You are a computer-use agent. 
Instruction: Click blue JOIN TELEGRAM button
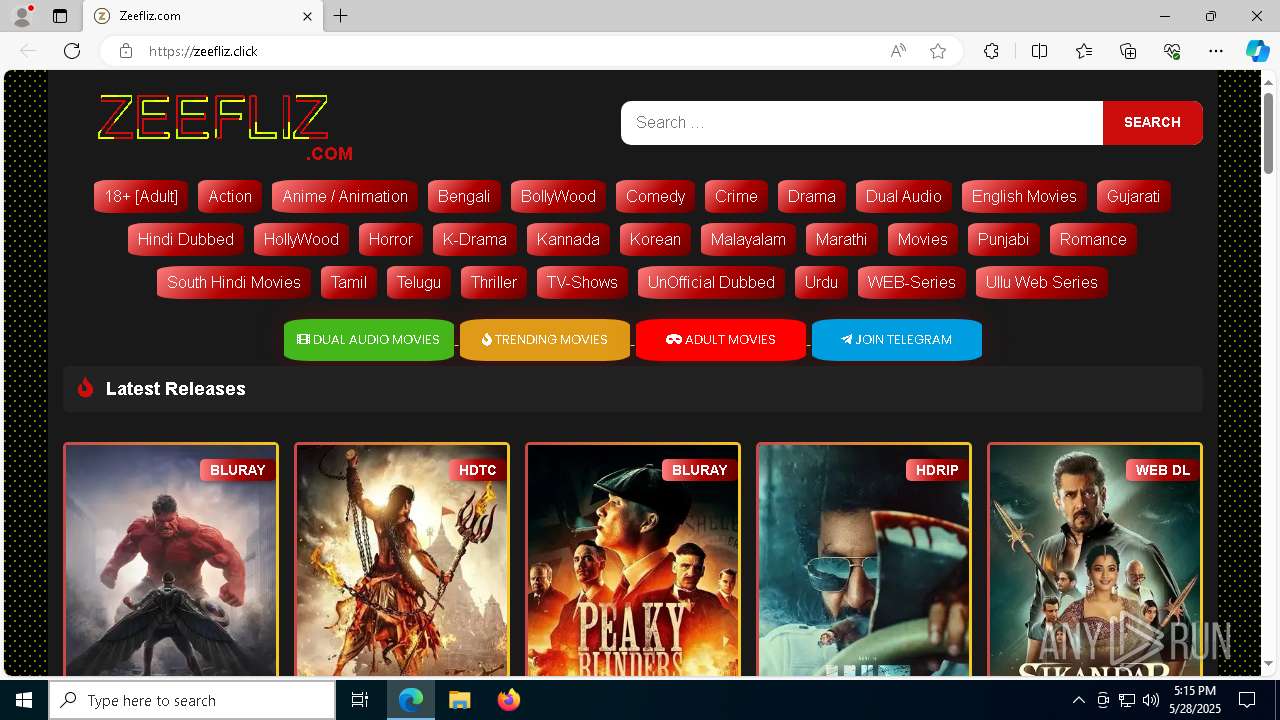click(x=897, y=340)
